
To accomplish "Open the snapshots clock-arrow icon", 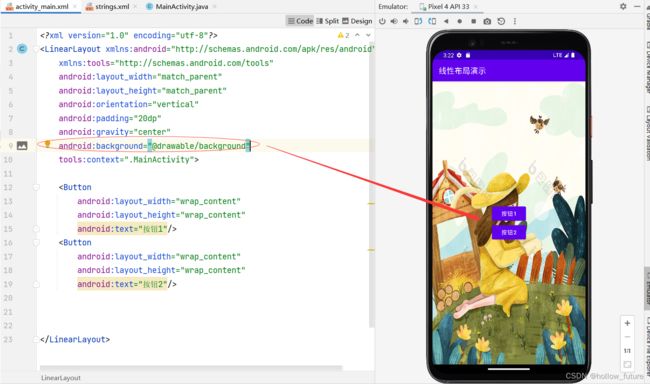I will (x=501, y=21).
